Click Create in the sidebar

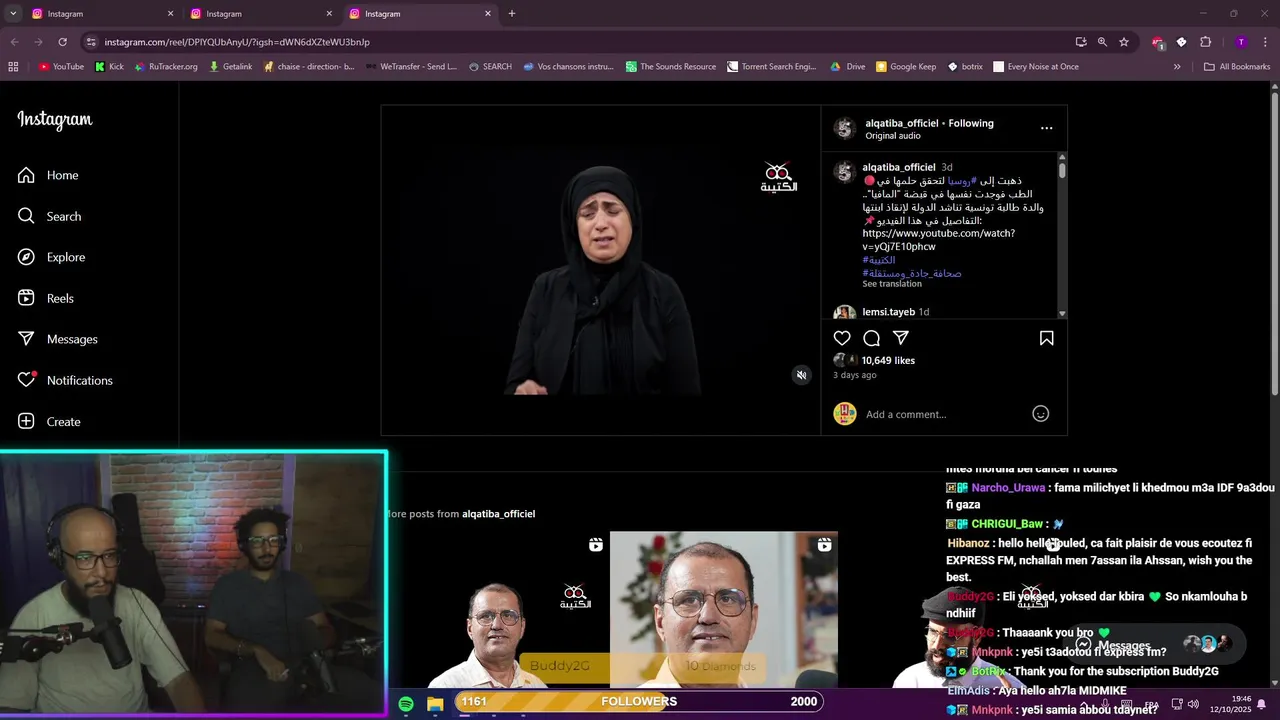[49, 421]
